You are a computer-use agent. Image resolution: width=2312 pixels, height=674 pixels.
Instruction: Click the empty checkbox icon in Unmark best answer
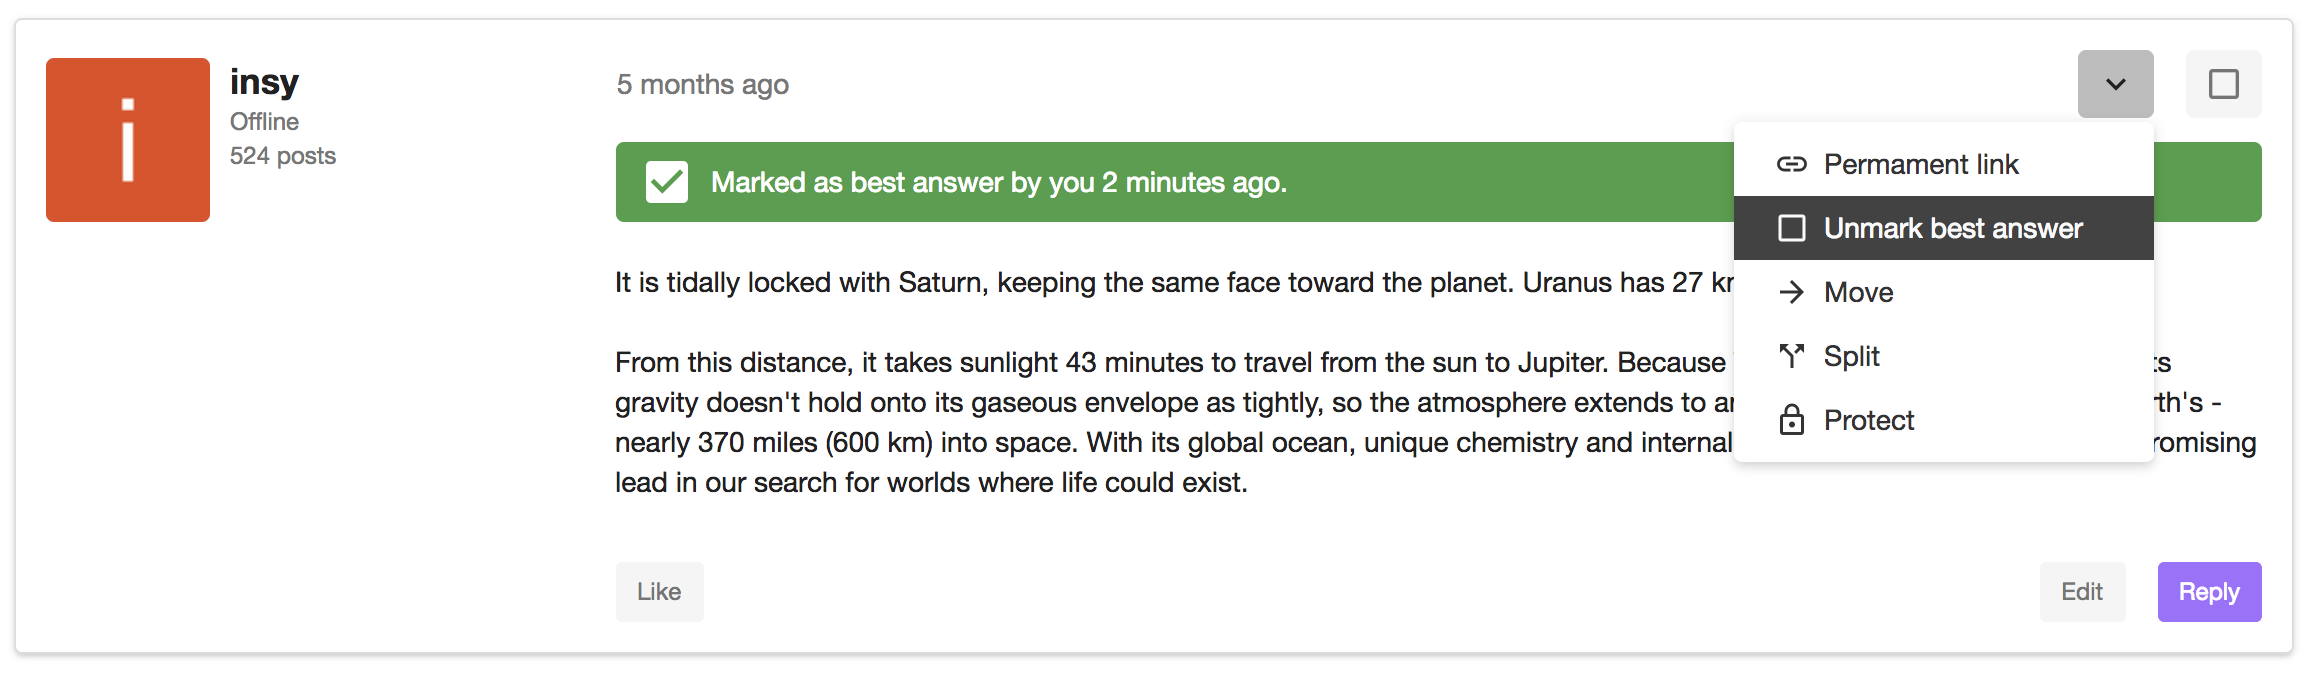pos(1791,228)
